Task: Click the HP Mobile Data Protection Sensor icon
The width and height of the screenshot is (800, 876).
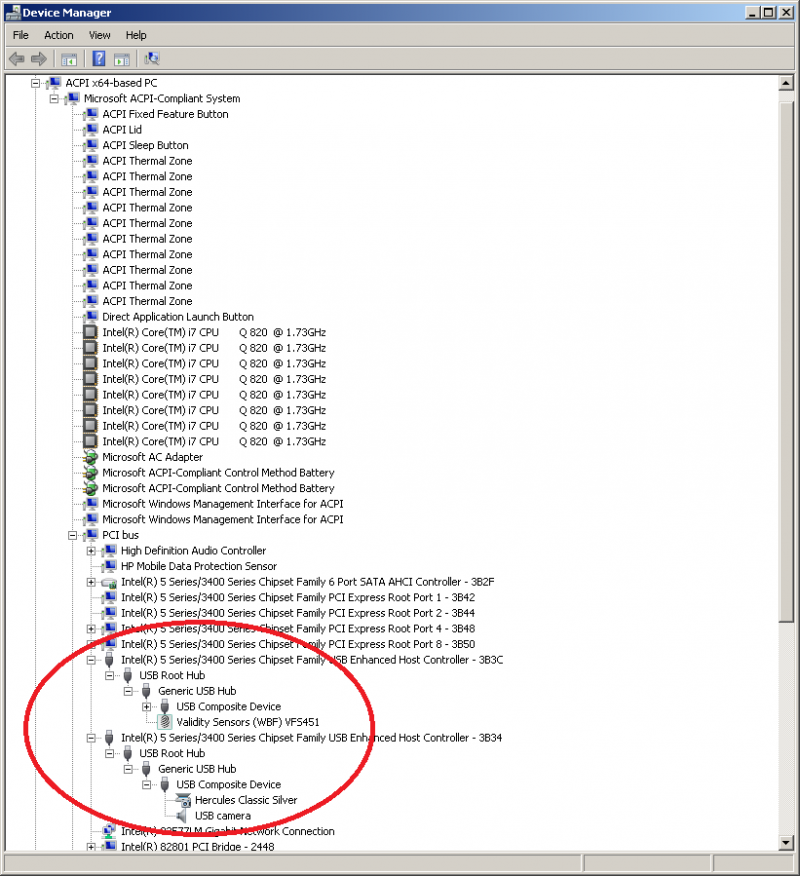Action: click(x=109, y=566)
